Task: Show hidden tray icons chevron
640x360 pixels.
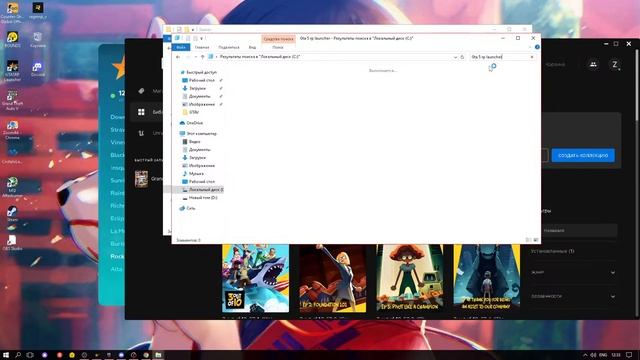Action: coord(585,355)
